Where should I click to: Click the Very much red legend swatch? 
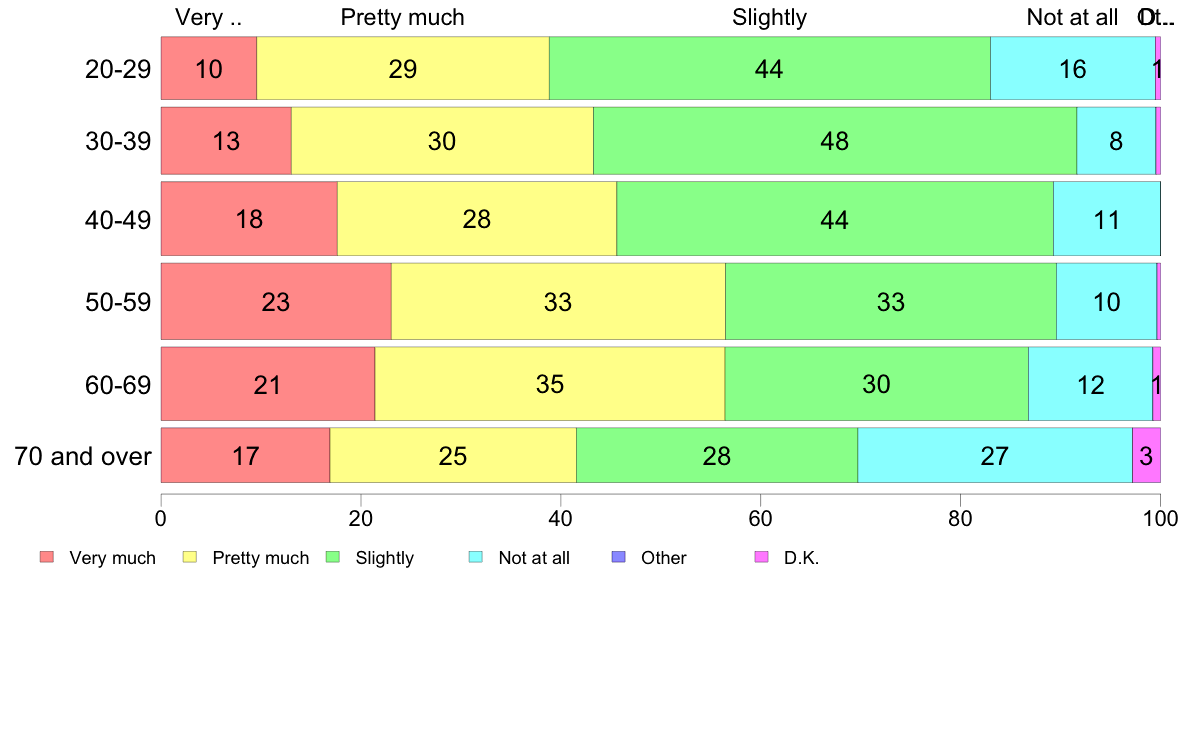click(x=47, y=557)
